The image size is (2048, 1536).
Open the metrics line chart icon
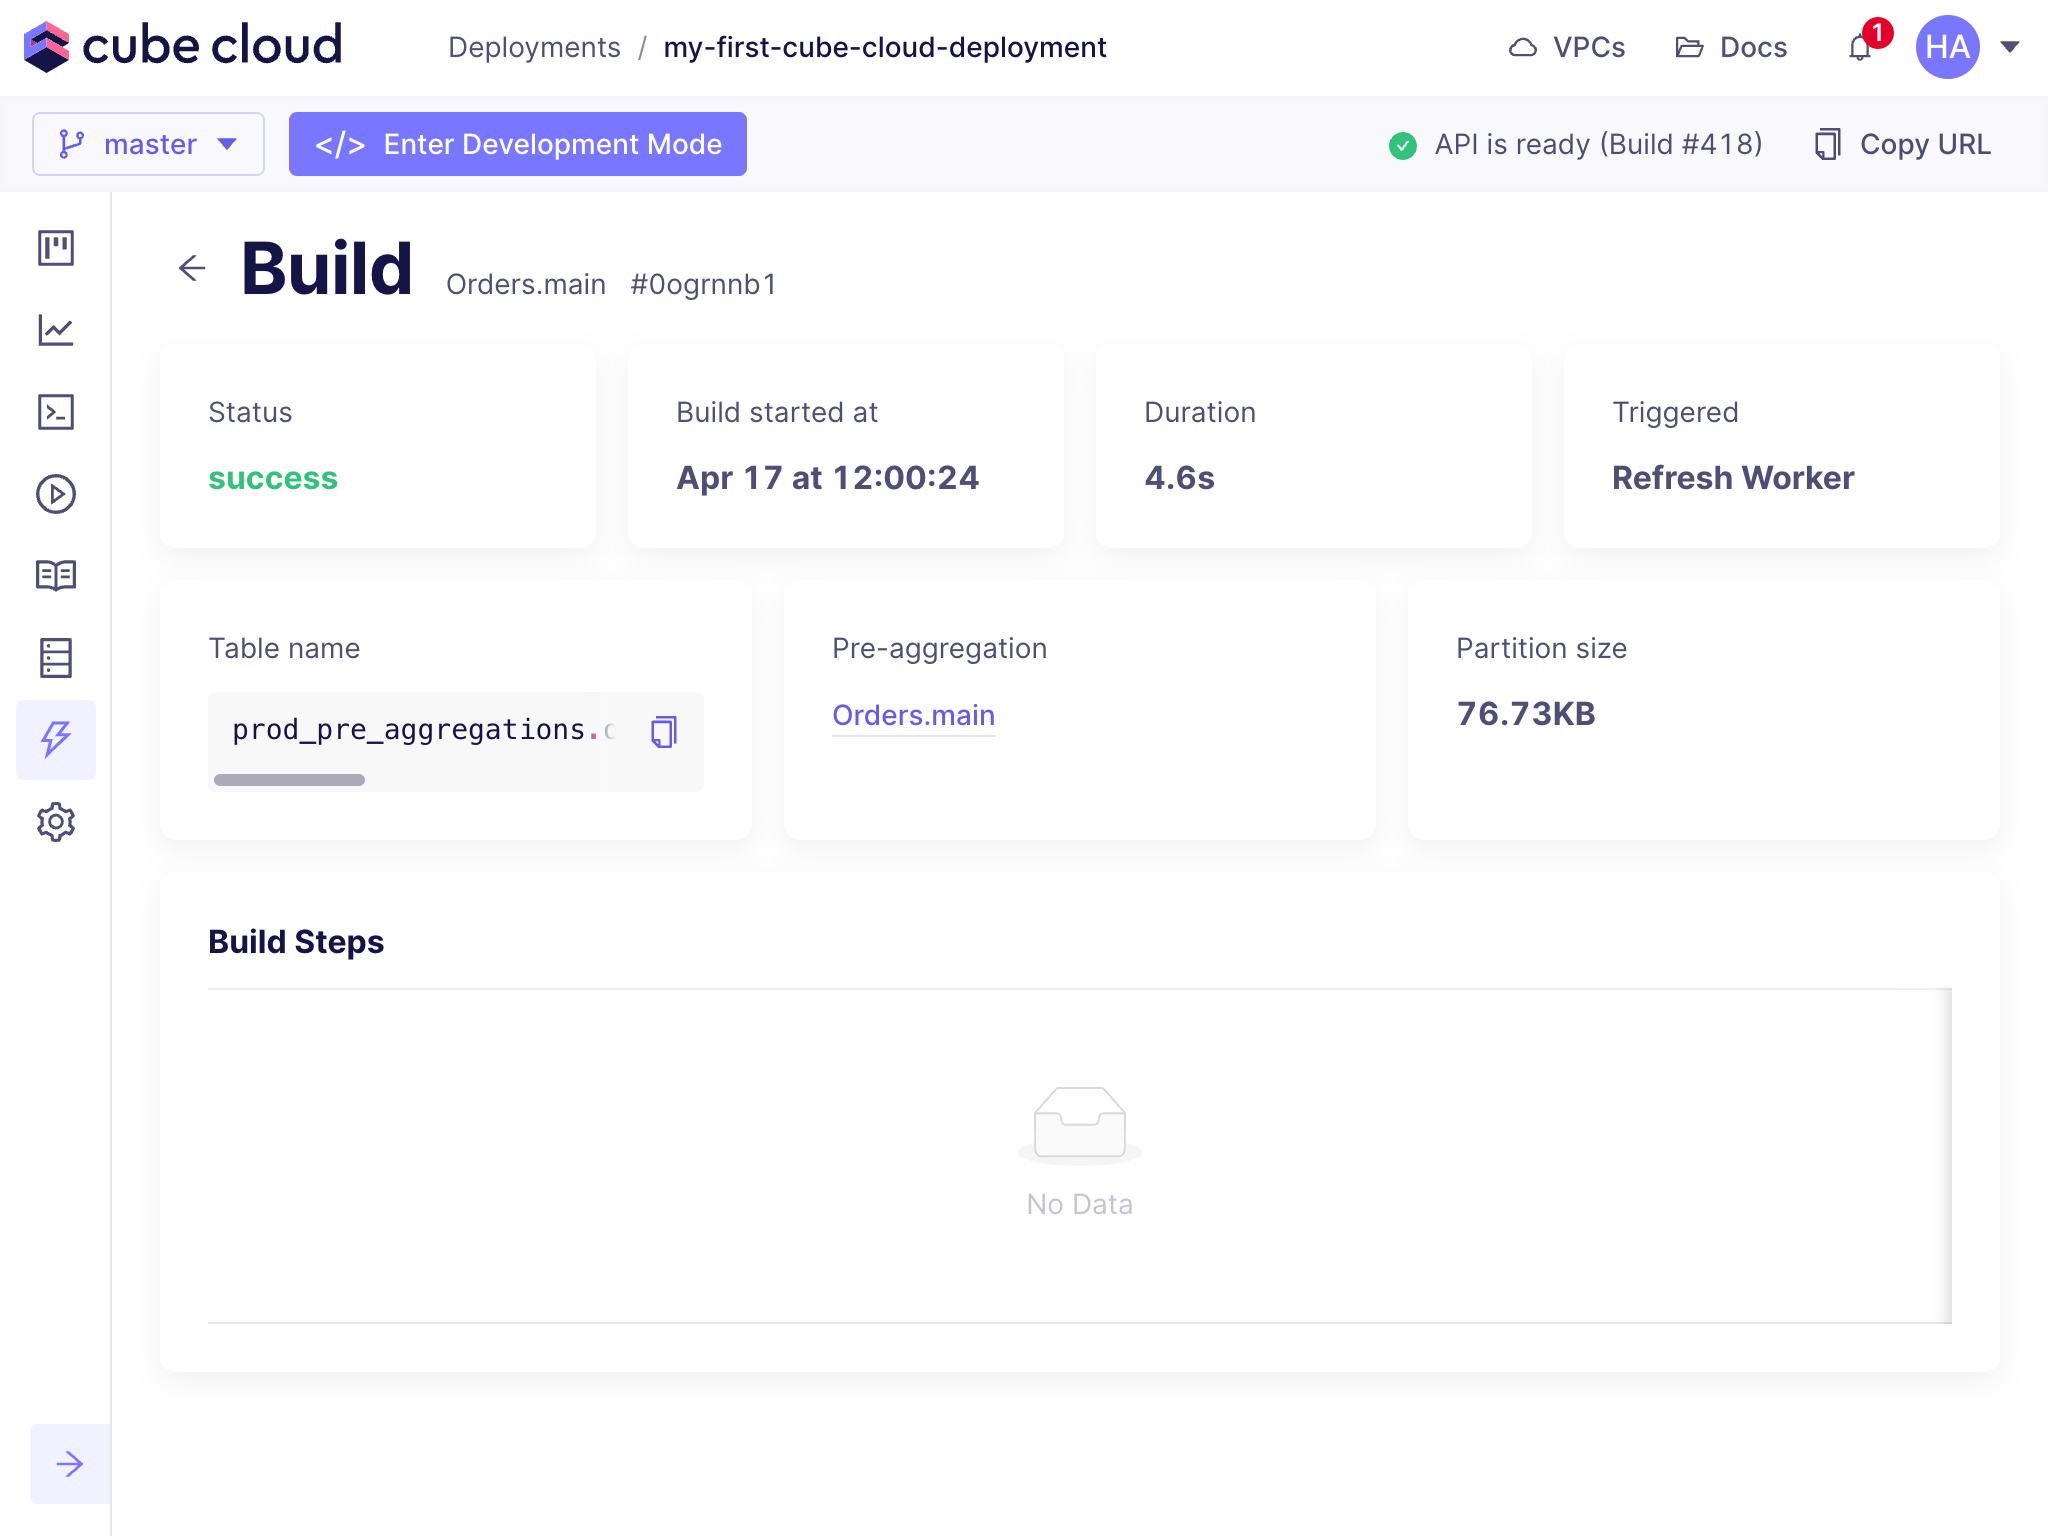(56, 330)
